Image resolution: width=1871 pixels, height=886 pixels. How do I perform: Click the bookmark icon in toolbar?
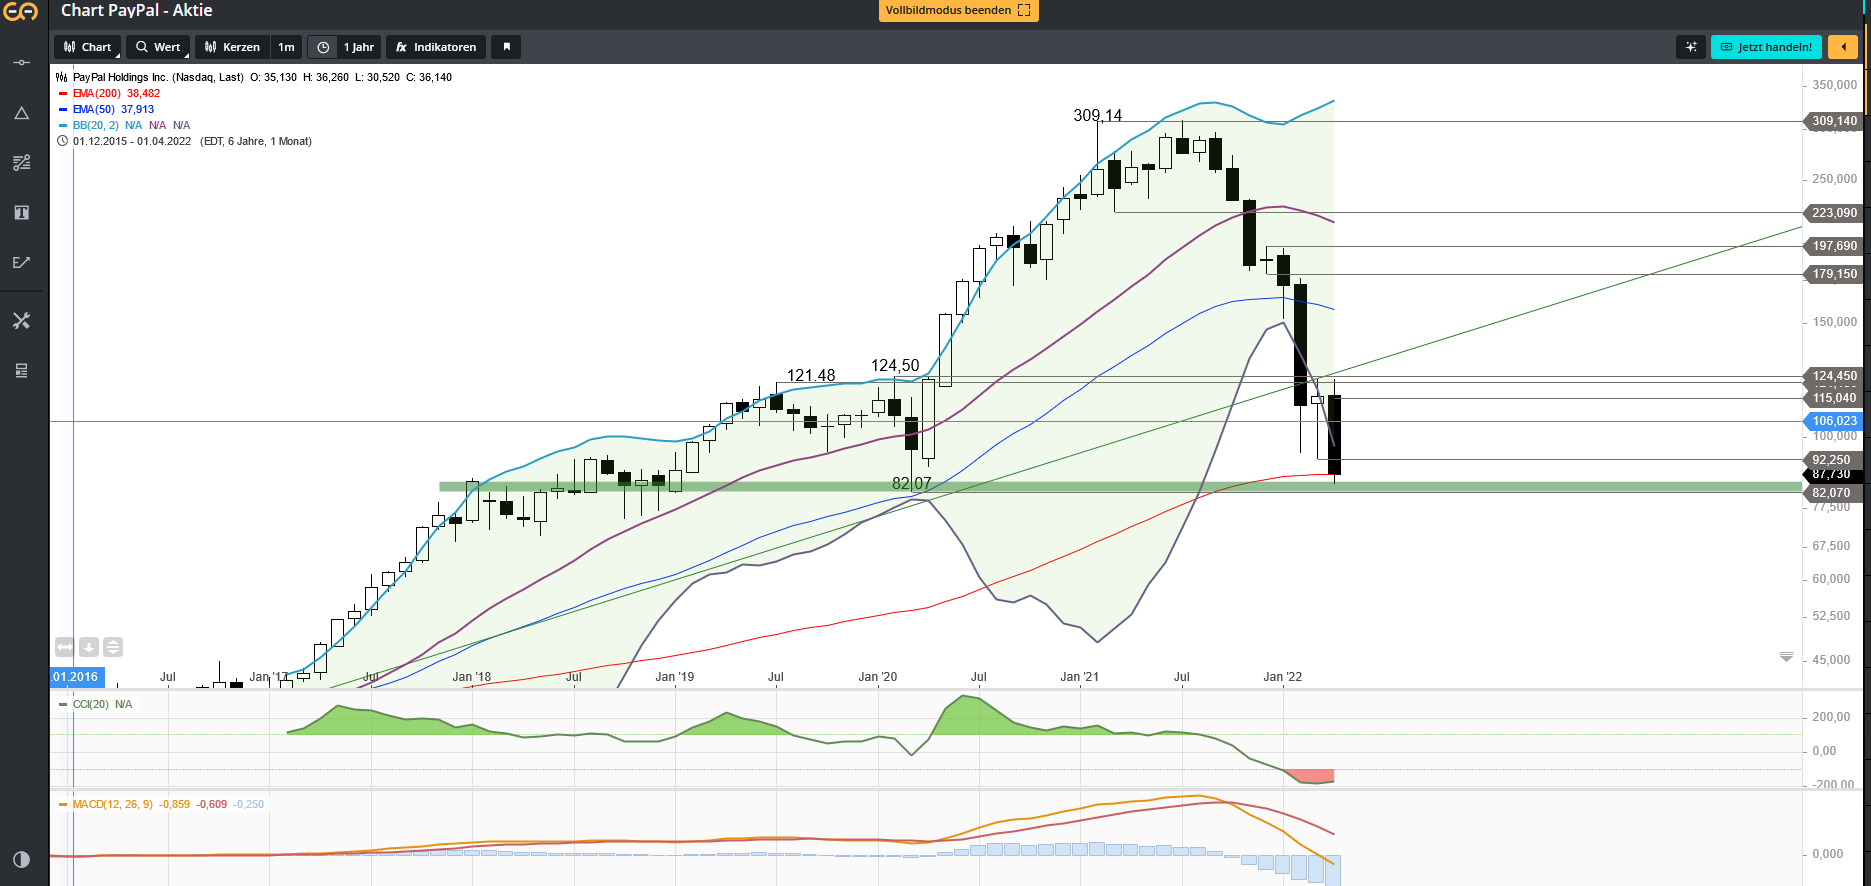[x=506, y=47]
